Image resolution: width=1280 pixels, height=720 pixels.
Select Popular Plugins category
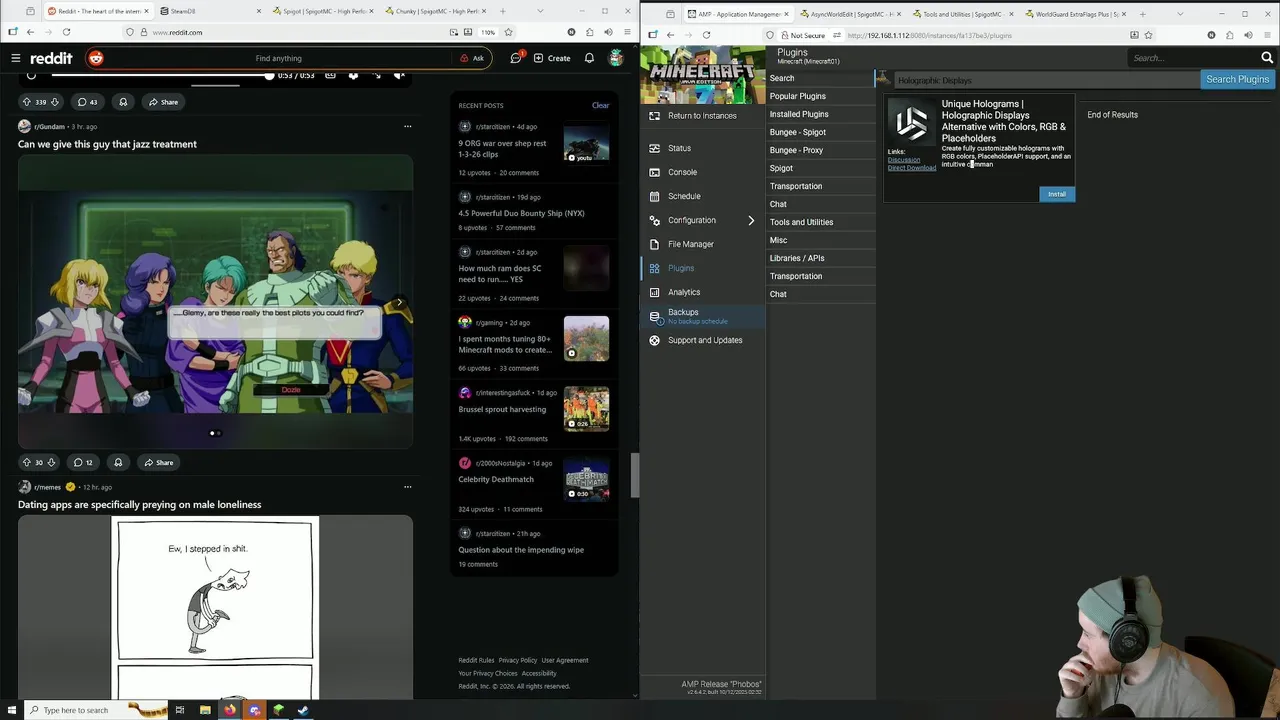[821, 96]
